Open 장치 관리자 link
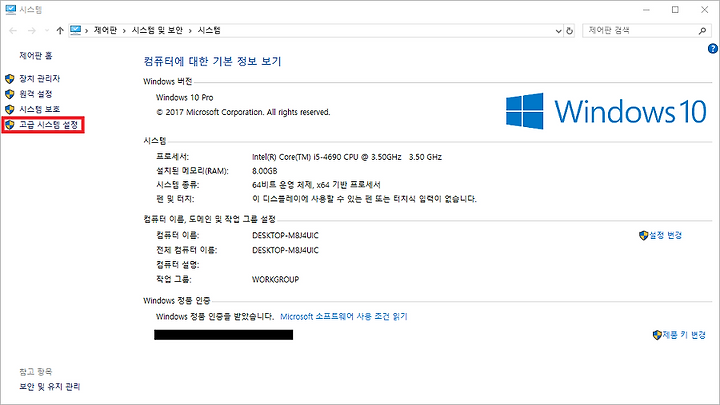720x405 pixels. click(39, 79)
